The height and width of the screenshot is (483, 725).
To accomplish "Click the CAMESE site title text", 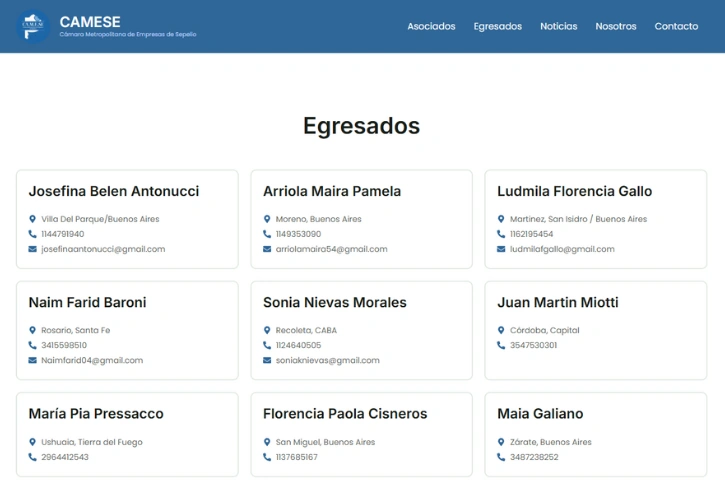I will pyautogui.click(x=90, y=21).
